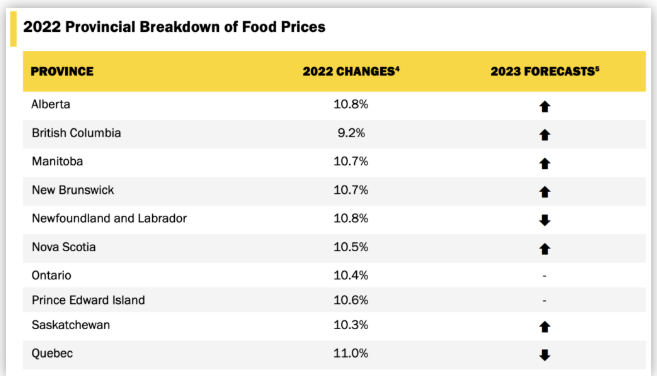Viewport: 657px width, 376px height.
Task: Click the PROVINCE column header
Action: 62,71
